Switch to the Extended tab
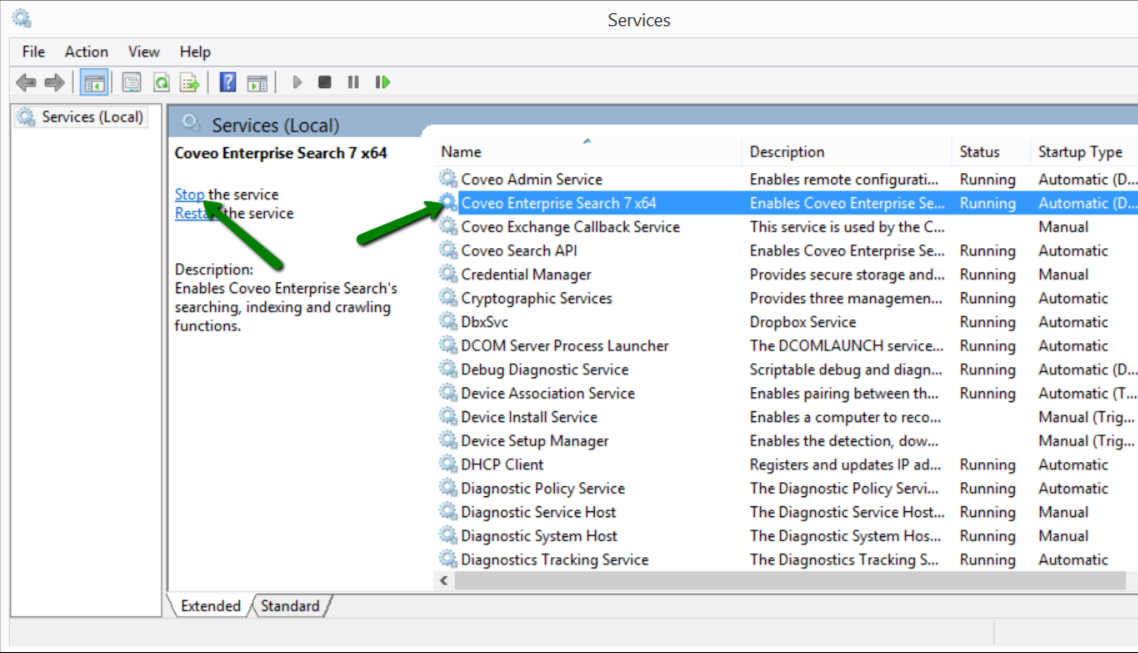 pyautogui.click(x=210, y=606)
